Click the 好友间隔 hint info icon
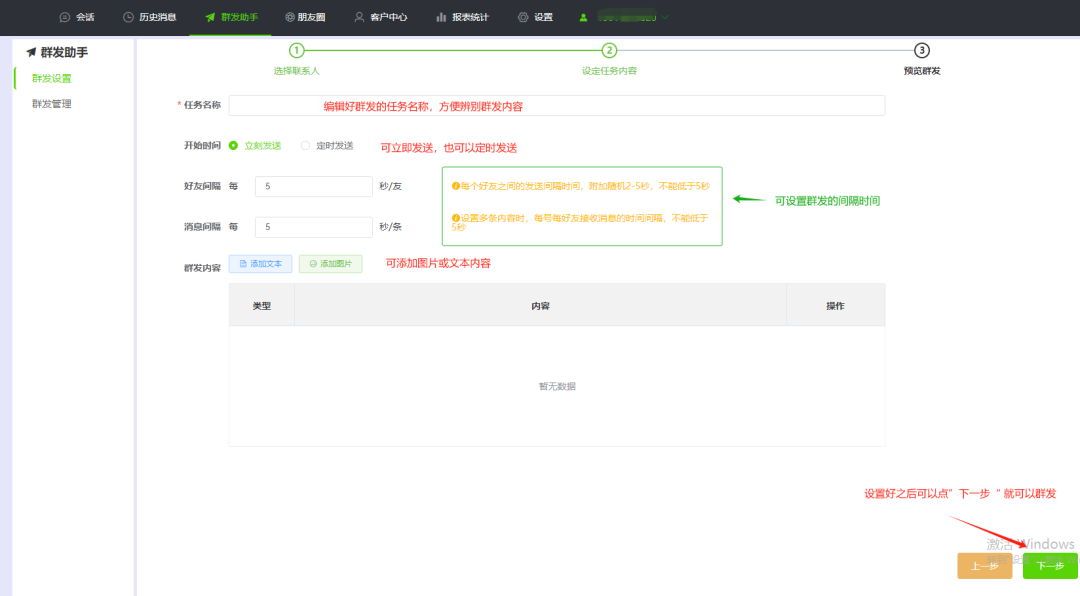The height and width of the screenshot is (596, 1080). (x=455, y=186)
